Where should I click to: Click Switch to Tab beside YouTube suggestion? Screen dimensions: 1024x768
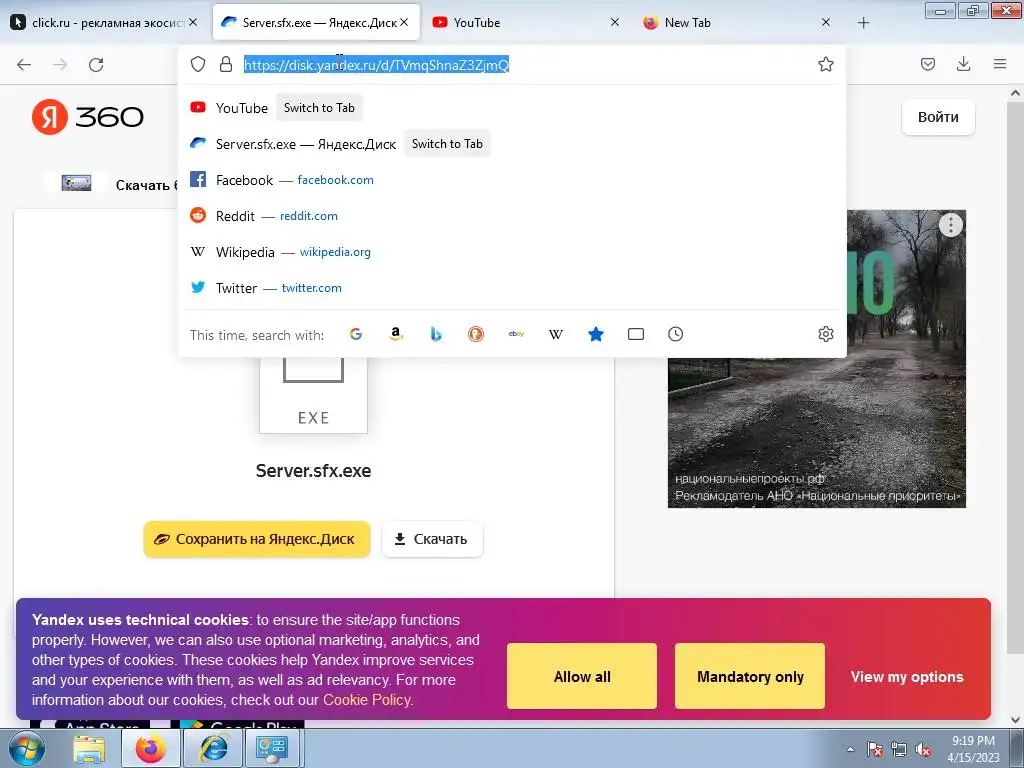pyautogui.click(x=319, y=108)
